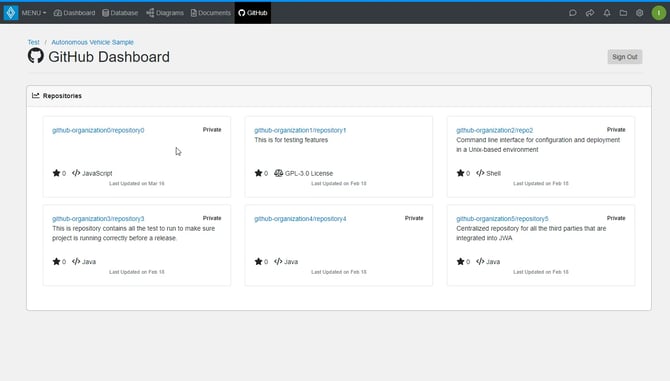Open github-organization2/repo2 link
670x381 pixels.
(x=494, y=130)
